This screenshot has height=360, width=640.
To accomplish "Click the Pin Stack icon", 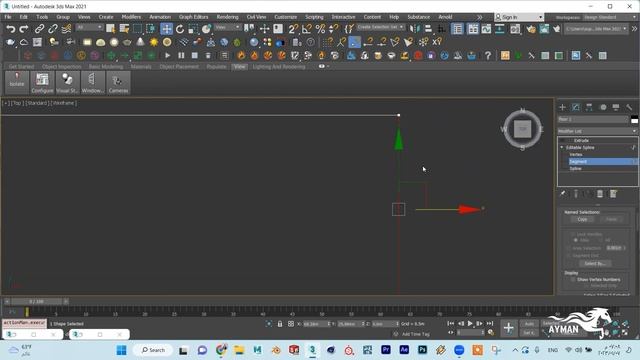I will pyautogui.click(x=563, y=194).
